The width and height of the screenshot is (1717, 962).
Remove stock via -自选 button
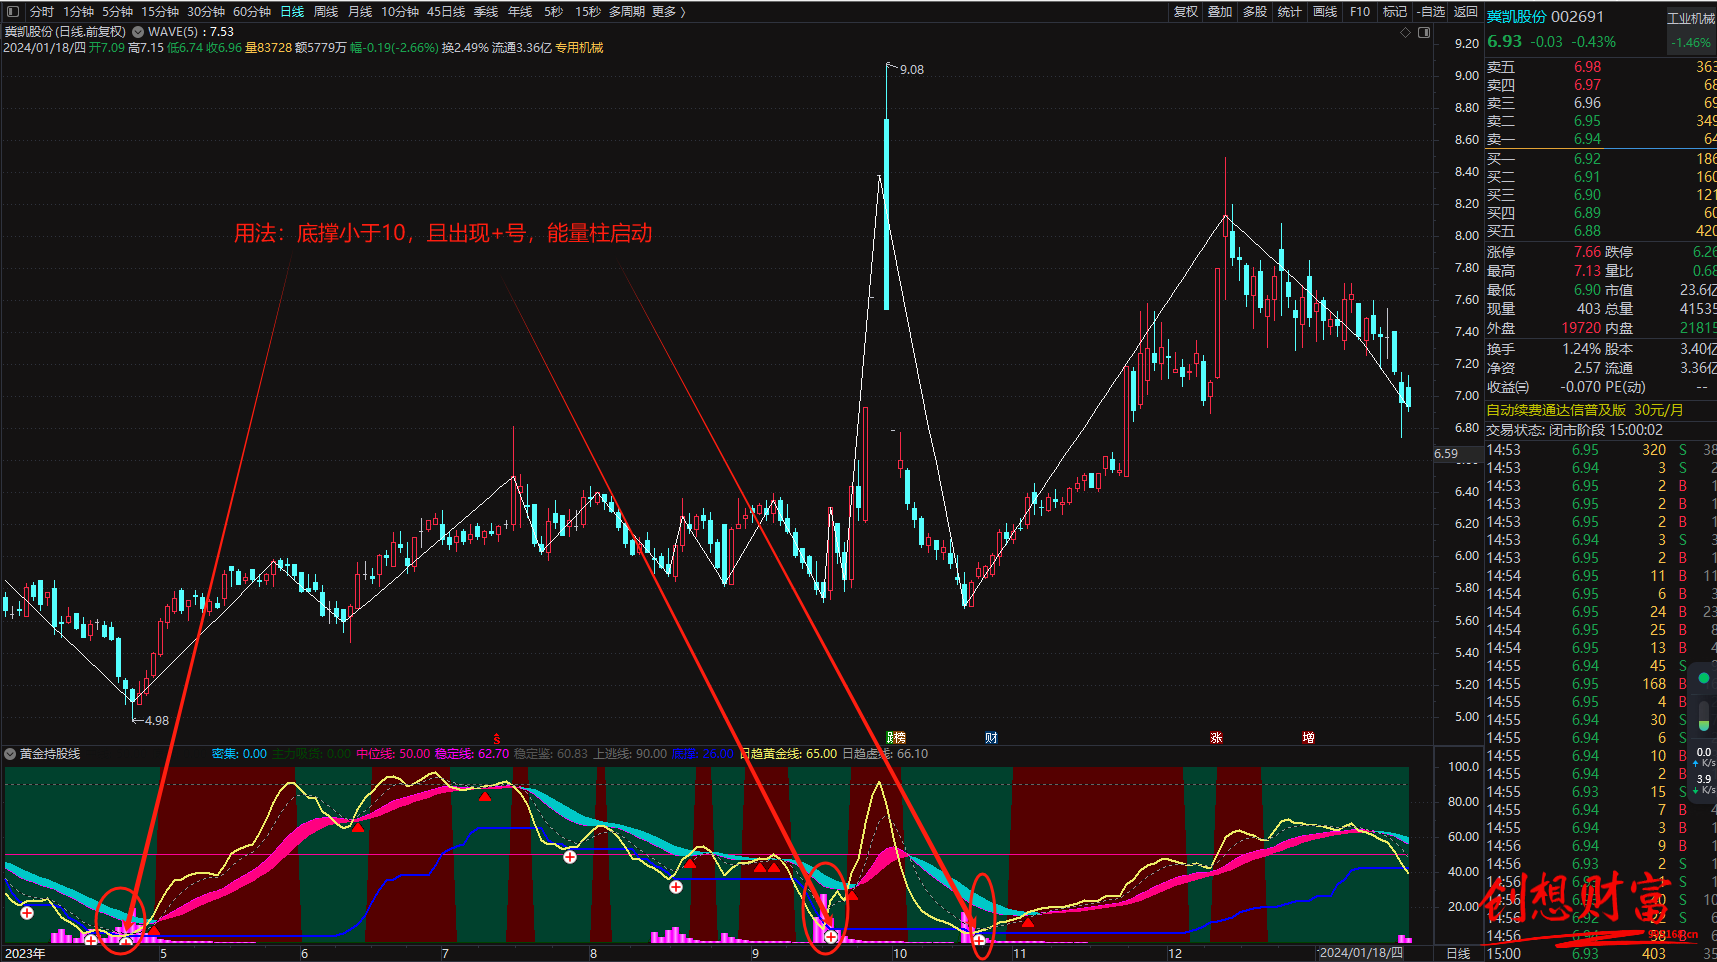[x=1431, y=12]
